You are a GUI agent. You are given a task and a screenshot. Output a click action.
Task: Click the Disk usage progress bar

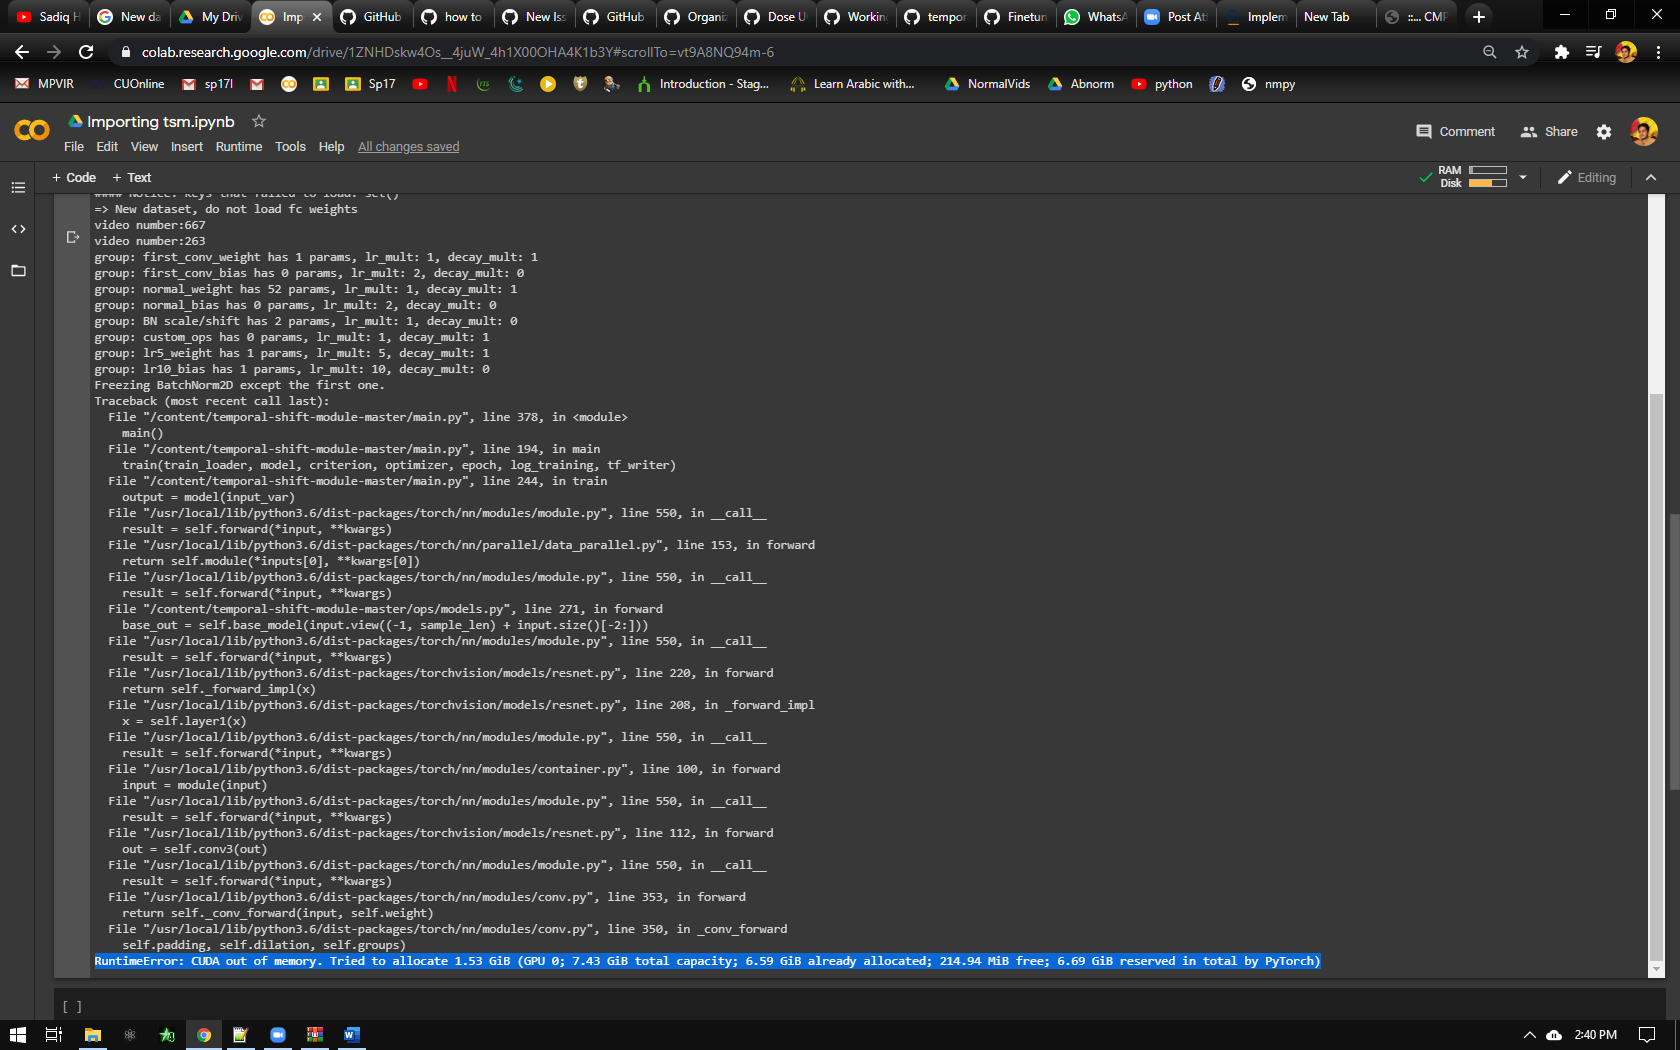coord(1490,182)
